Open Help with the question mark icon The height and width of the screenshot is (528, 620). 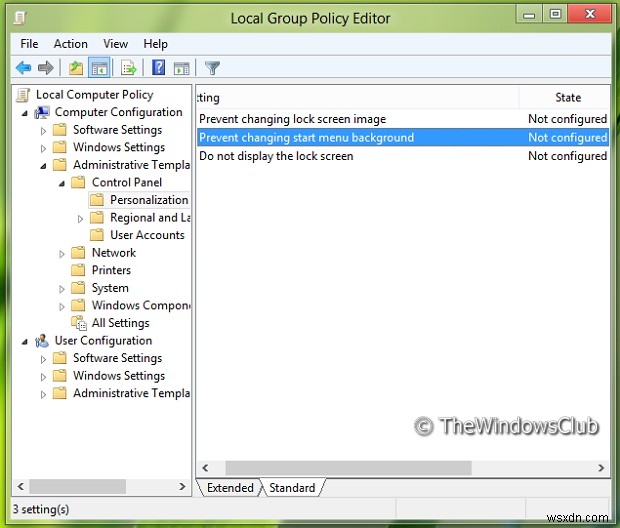pyautogui.click(x=159, y=68)
